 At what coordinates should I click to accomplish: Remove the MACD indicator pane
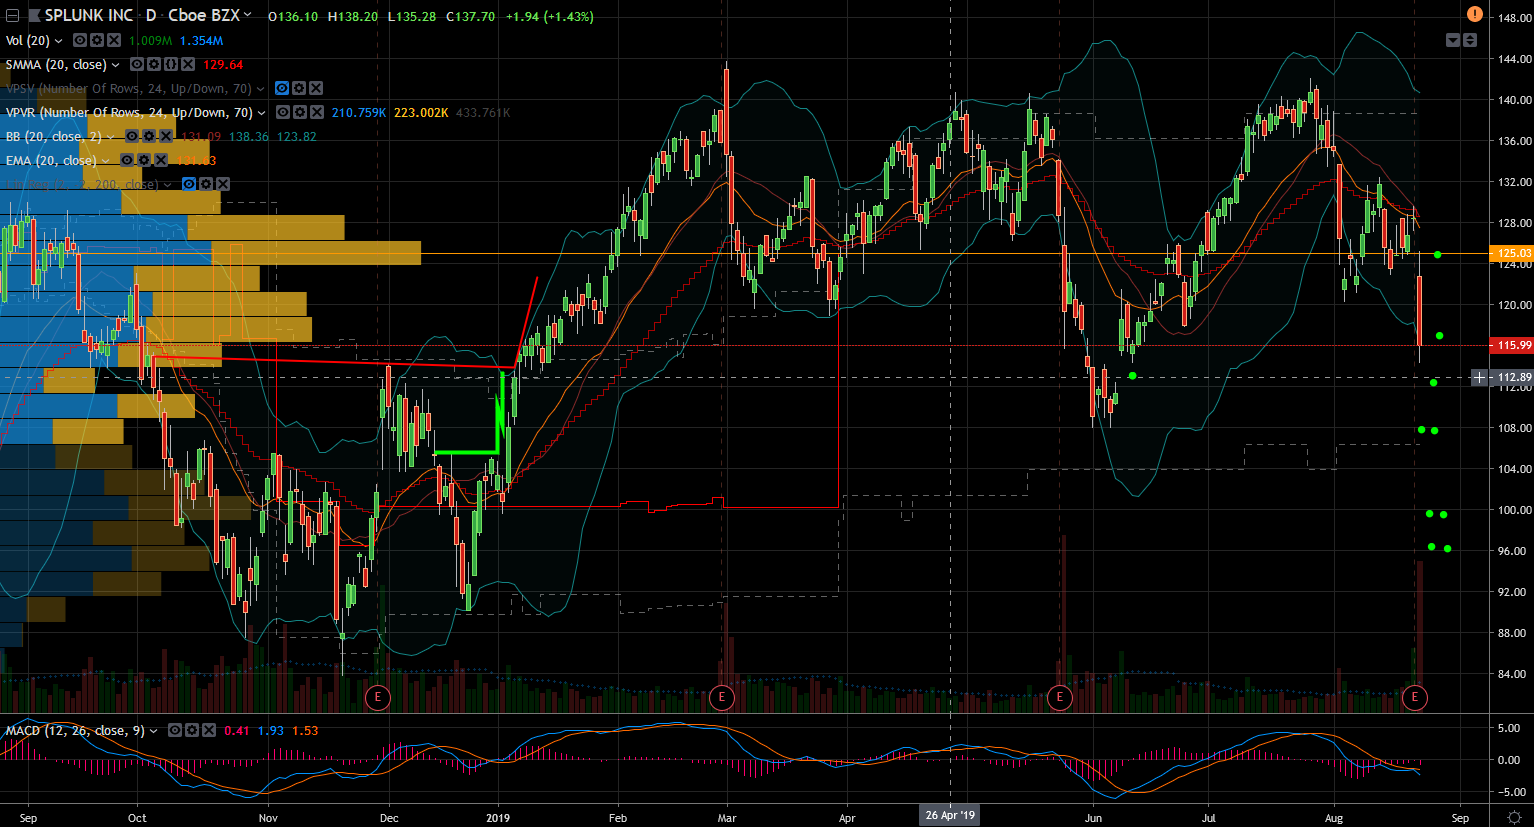(x=208, y=730)
